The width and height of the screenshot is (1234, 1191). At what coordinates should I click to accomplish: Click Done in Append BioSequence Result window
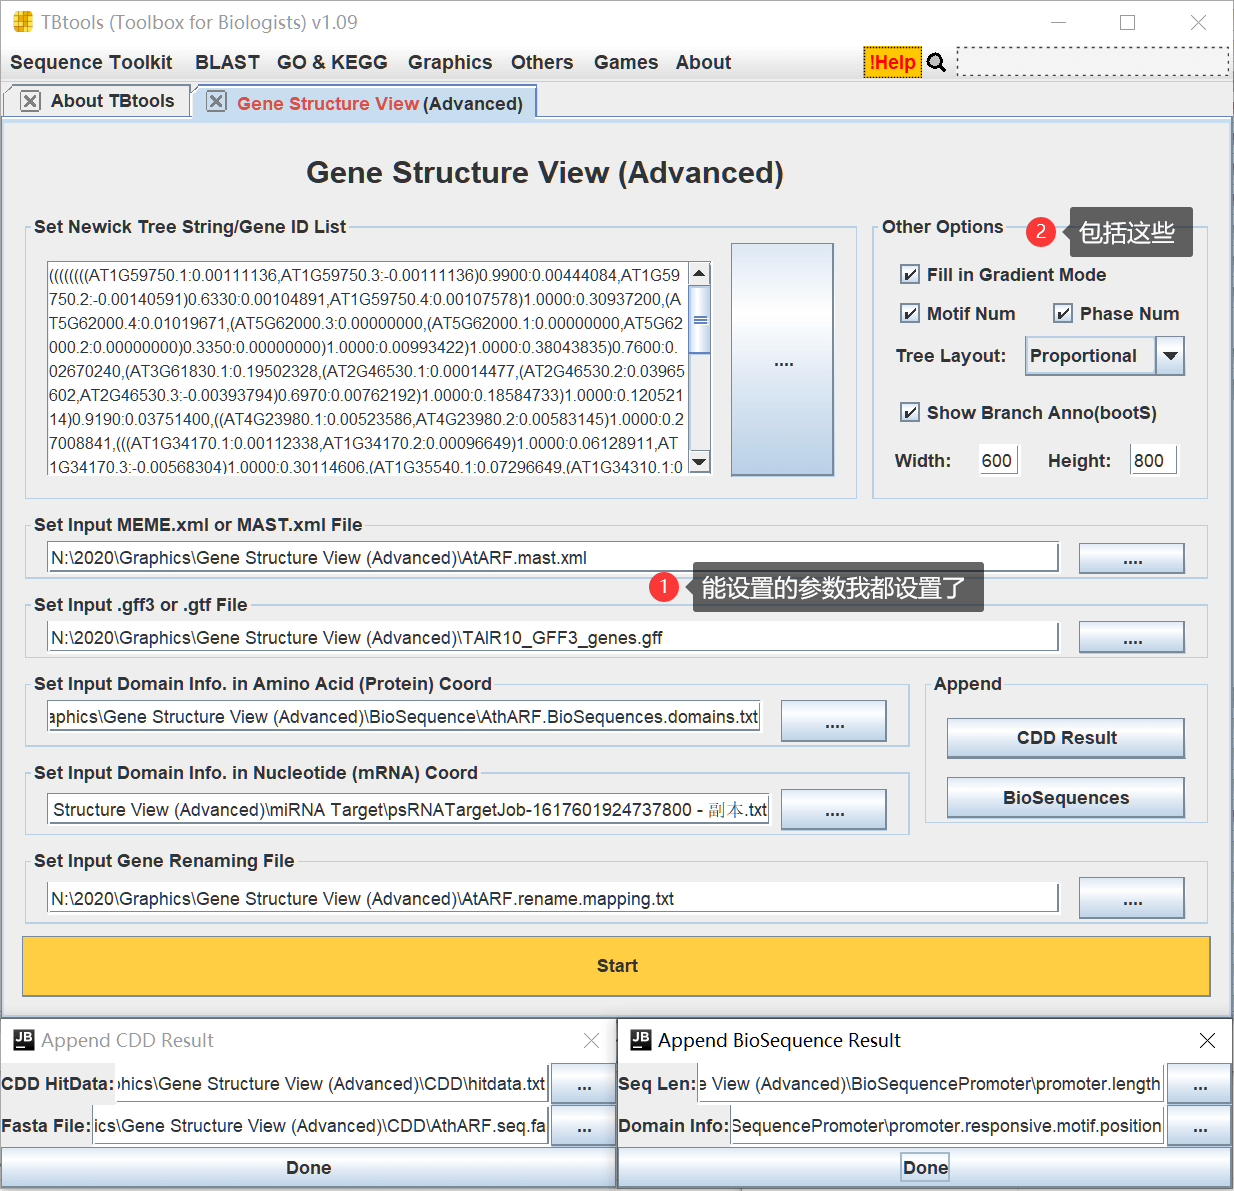coord(925,1168)
